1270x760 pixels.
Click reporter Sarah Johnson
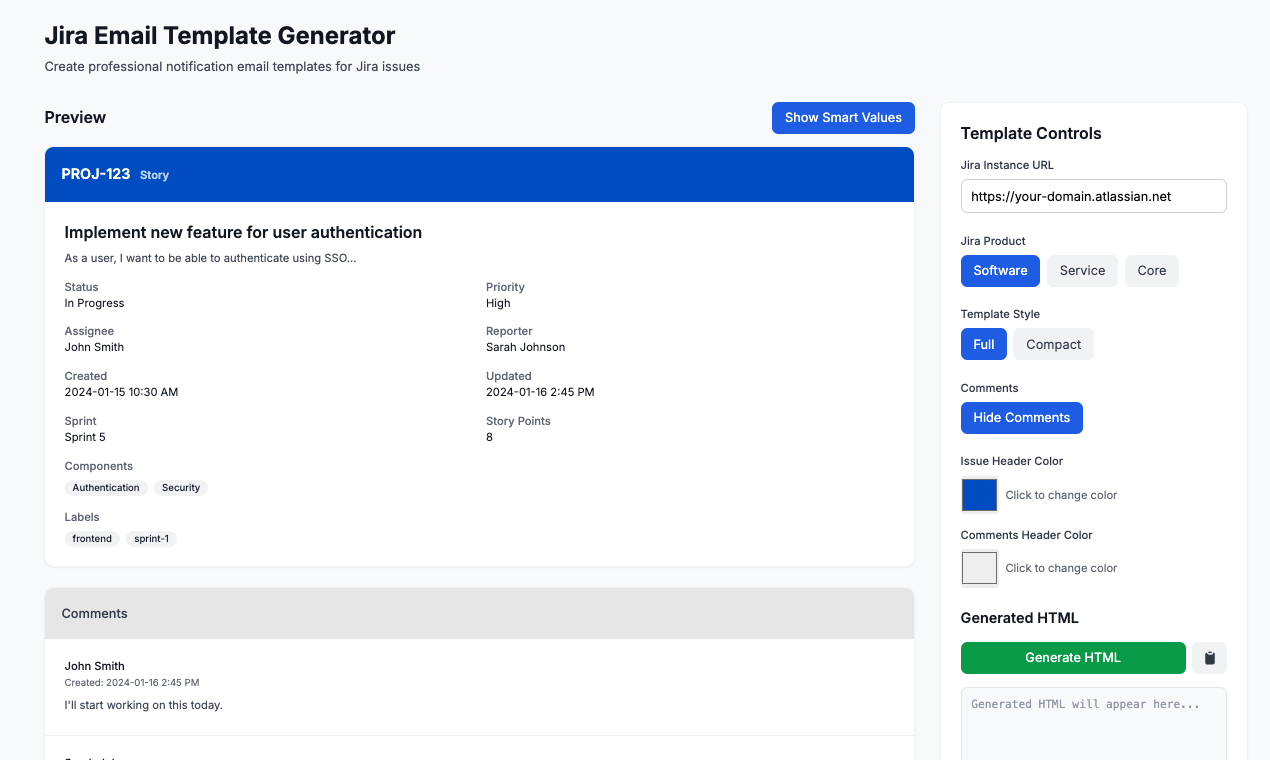526,347
